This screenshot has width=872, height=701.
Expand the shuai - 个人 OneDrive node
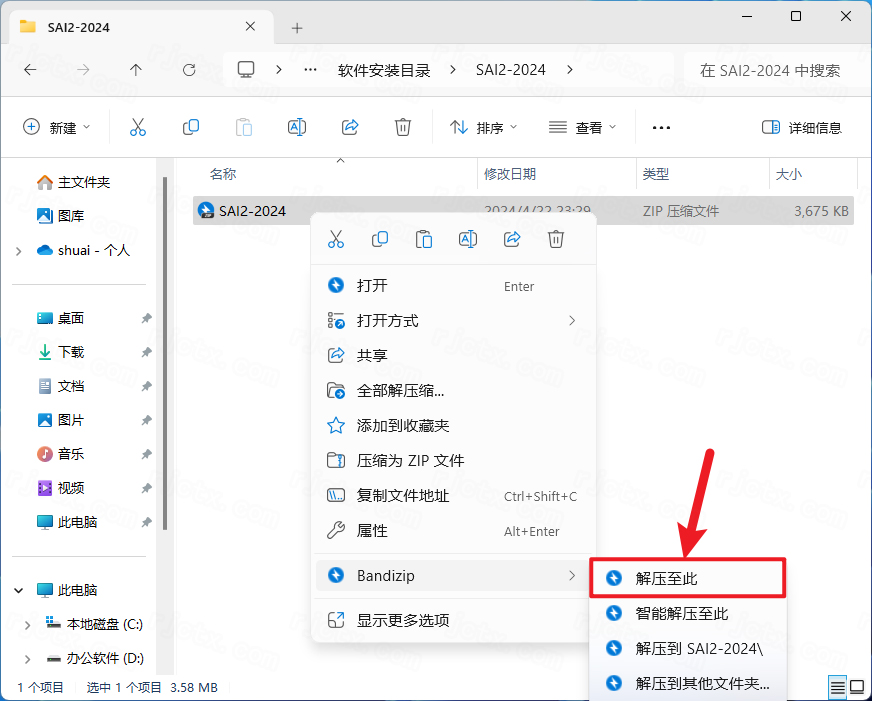pos(19,251)
